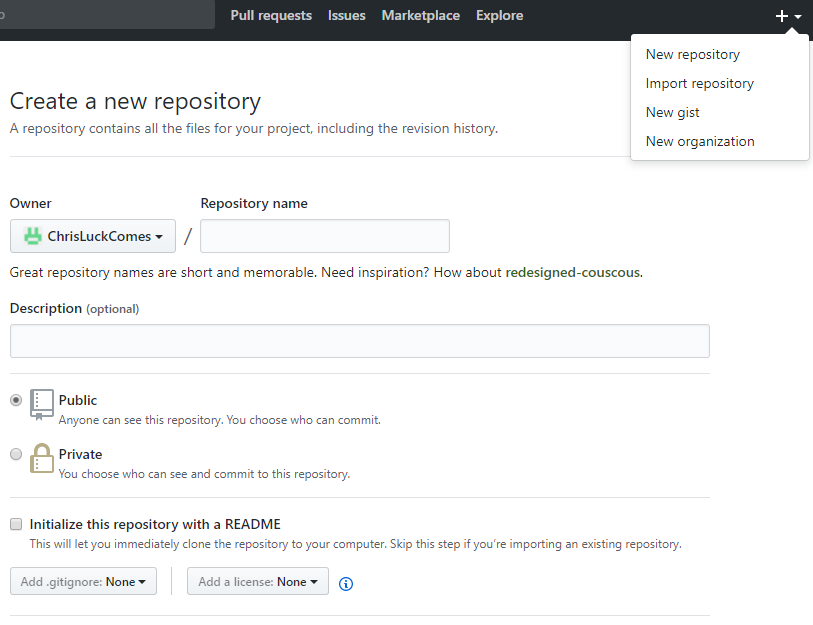Focus the Repository name field
This screenshot has height=625, width=813.
(325, 236)
